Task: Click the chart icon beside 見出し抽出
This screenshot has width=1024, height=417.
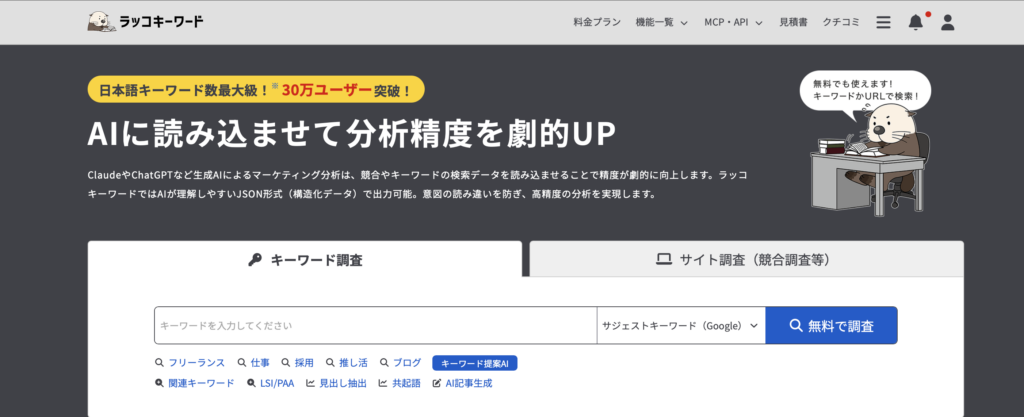Action: 310,383
